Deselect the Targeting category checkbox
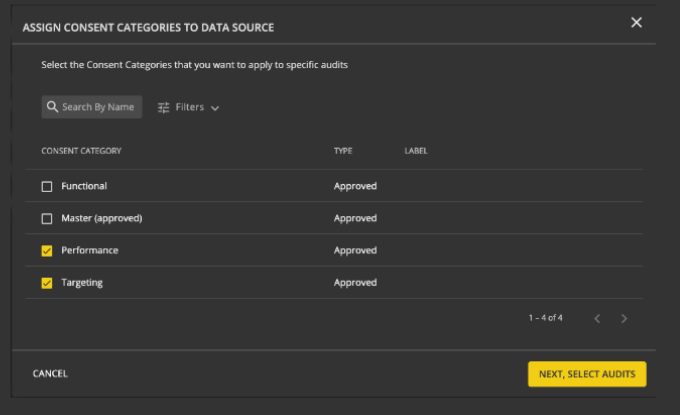 click(47, 283)
